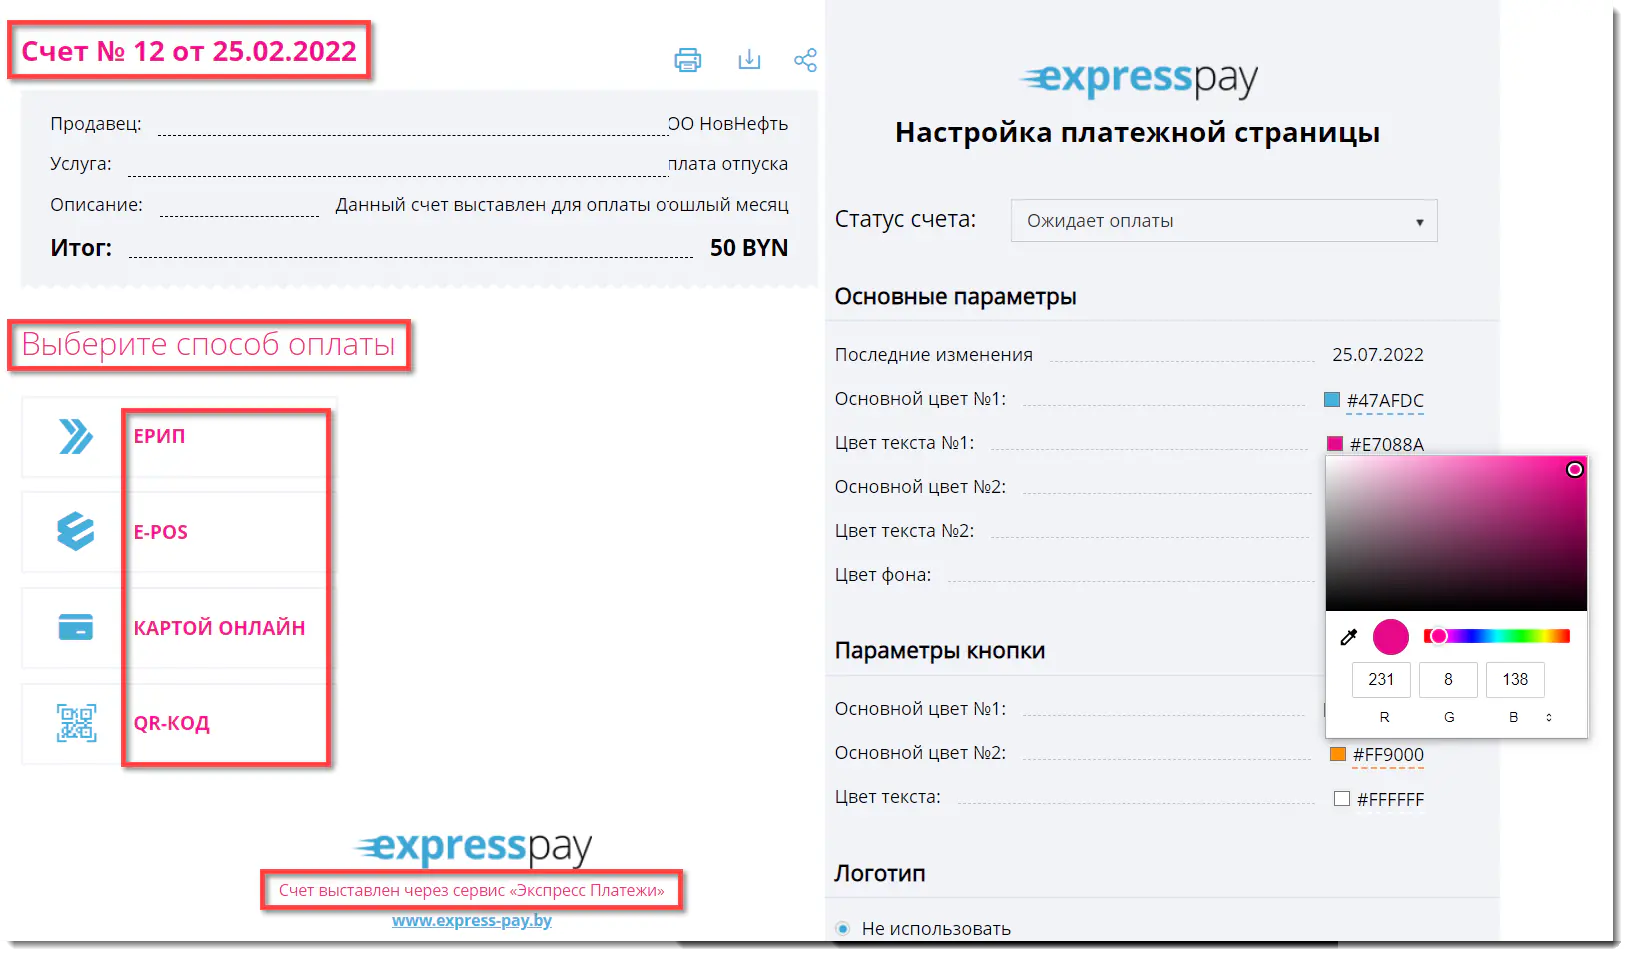
Task: Click the blue value field showing 138
Action: [1515, 680]
